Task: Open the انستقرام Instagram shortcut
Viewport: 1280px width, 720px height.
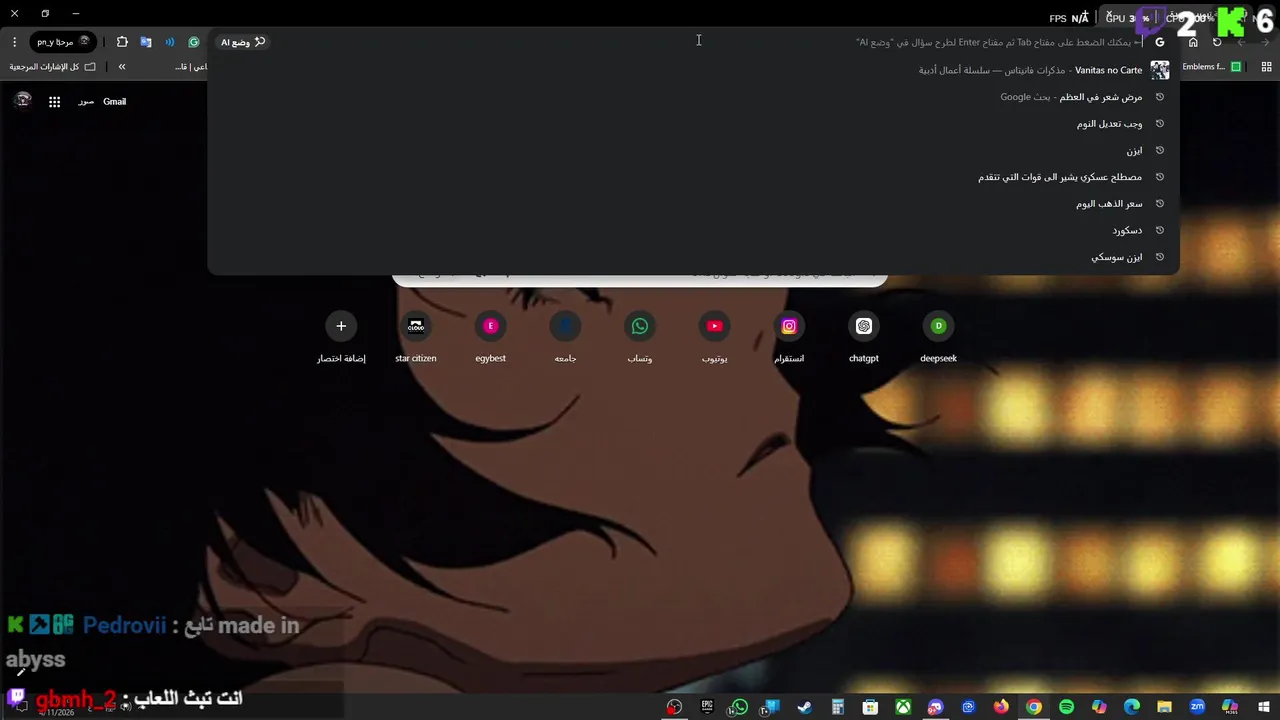Action: pyautogui.click(x=789, y=337)
